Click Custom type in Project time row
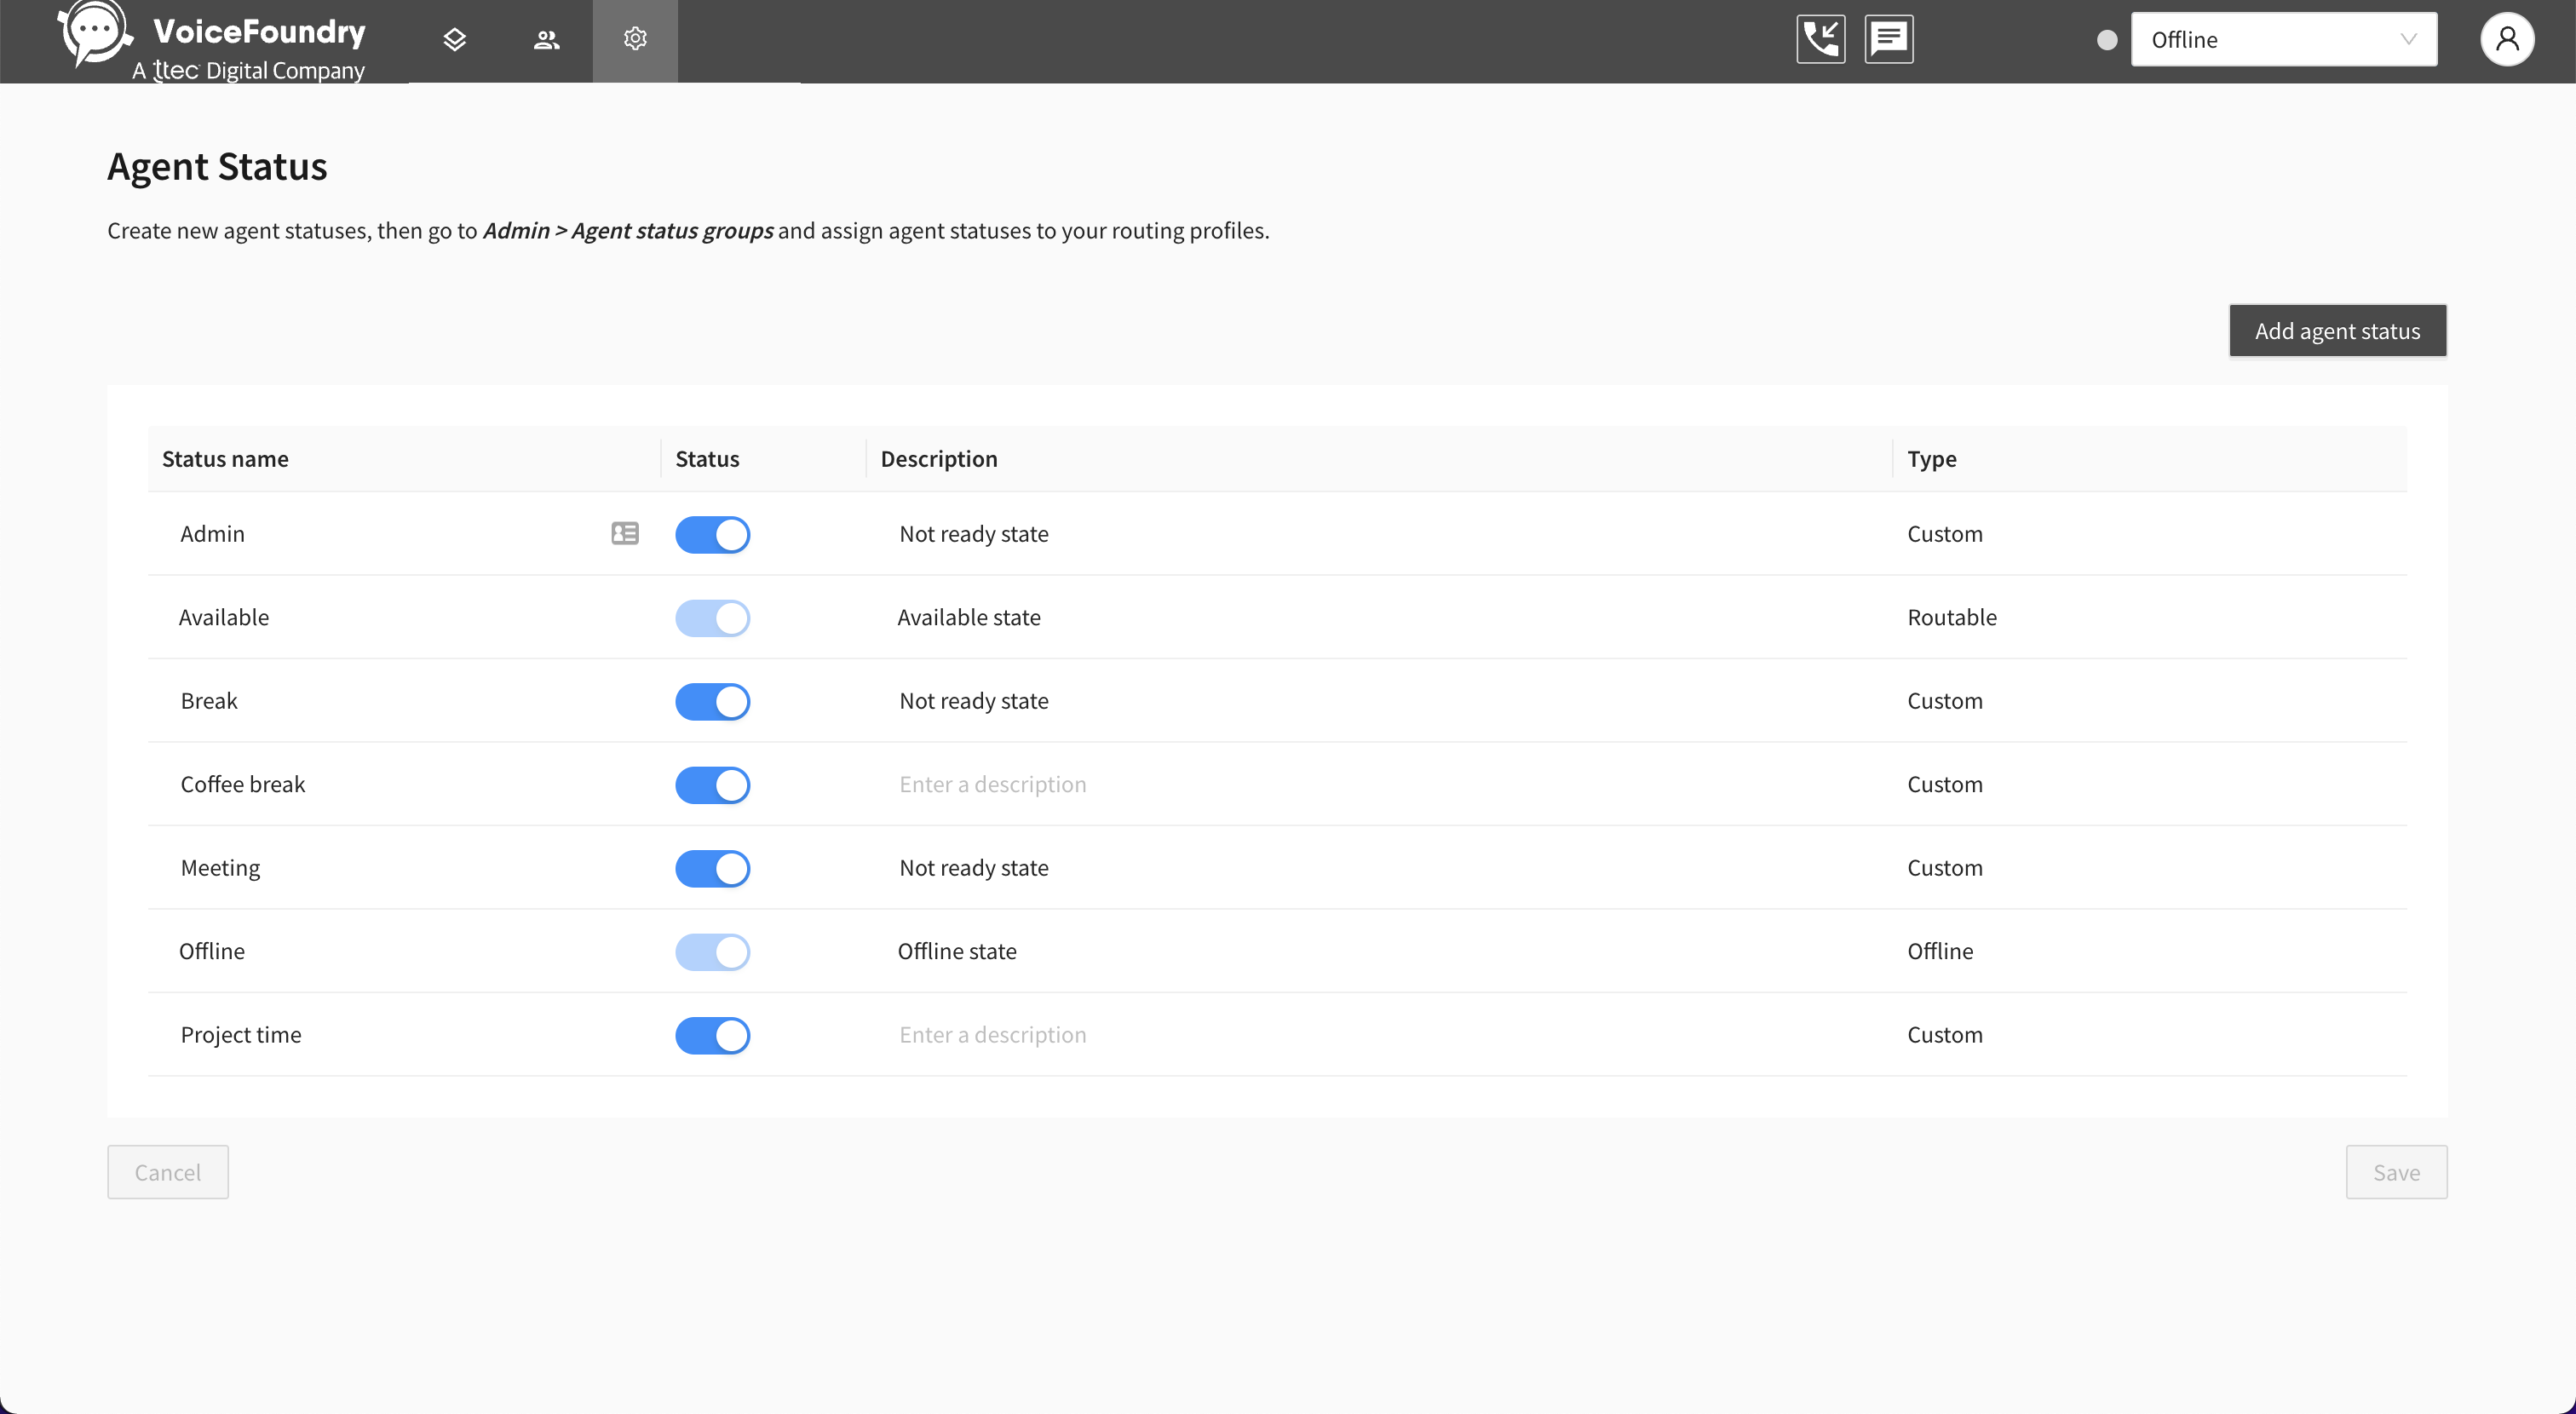The width and height of the screenshot is (2576, 1414). [1945, 1034]
